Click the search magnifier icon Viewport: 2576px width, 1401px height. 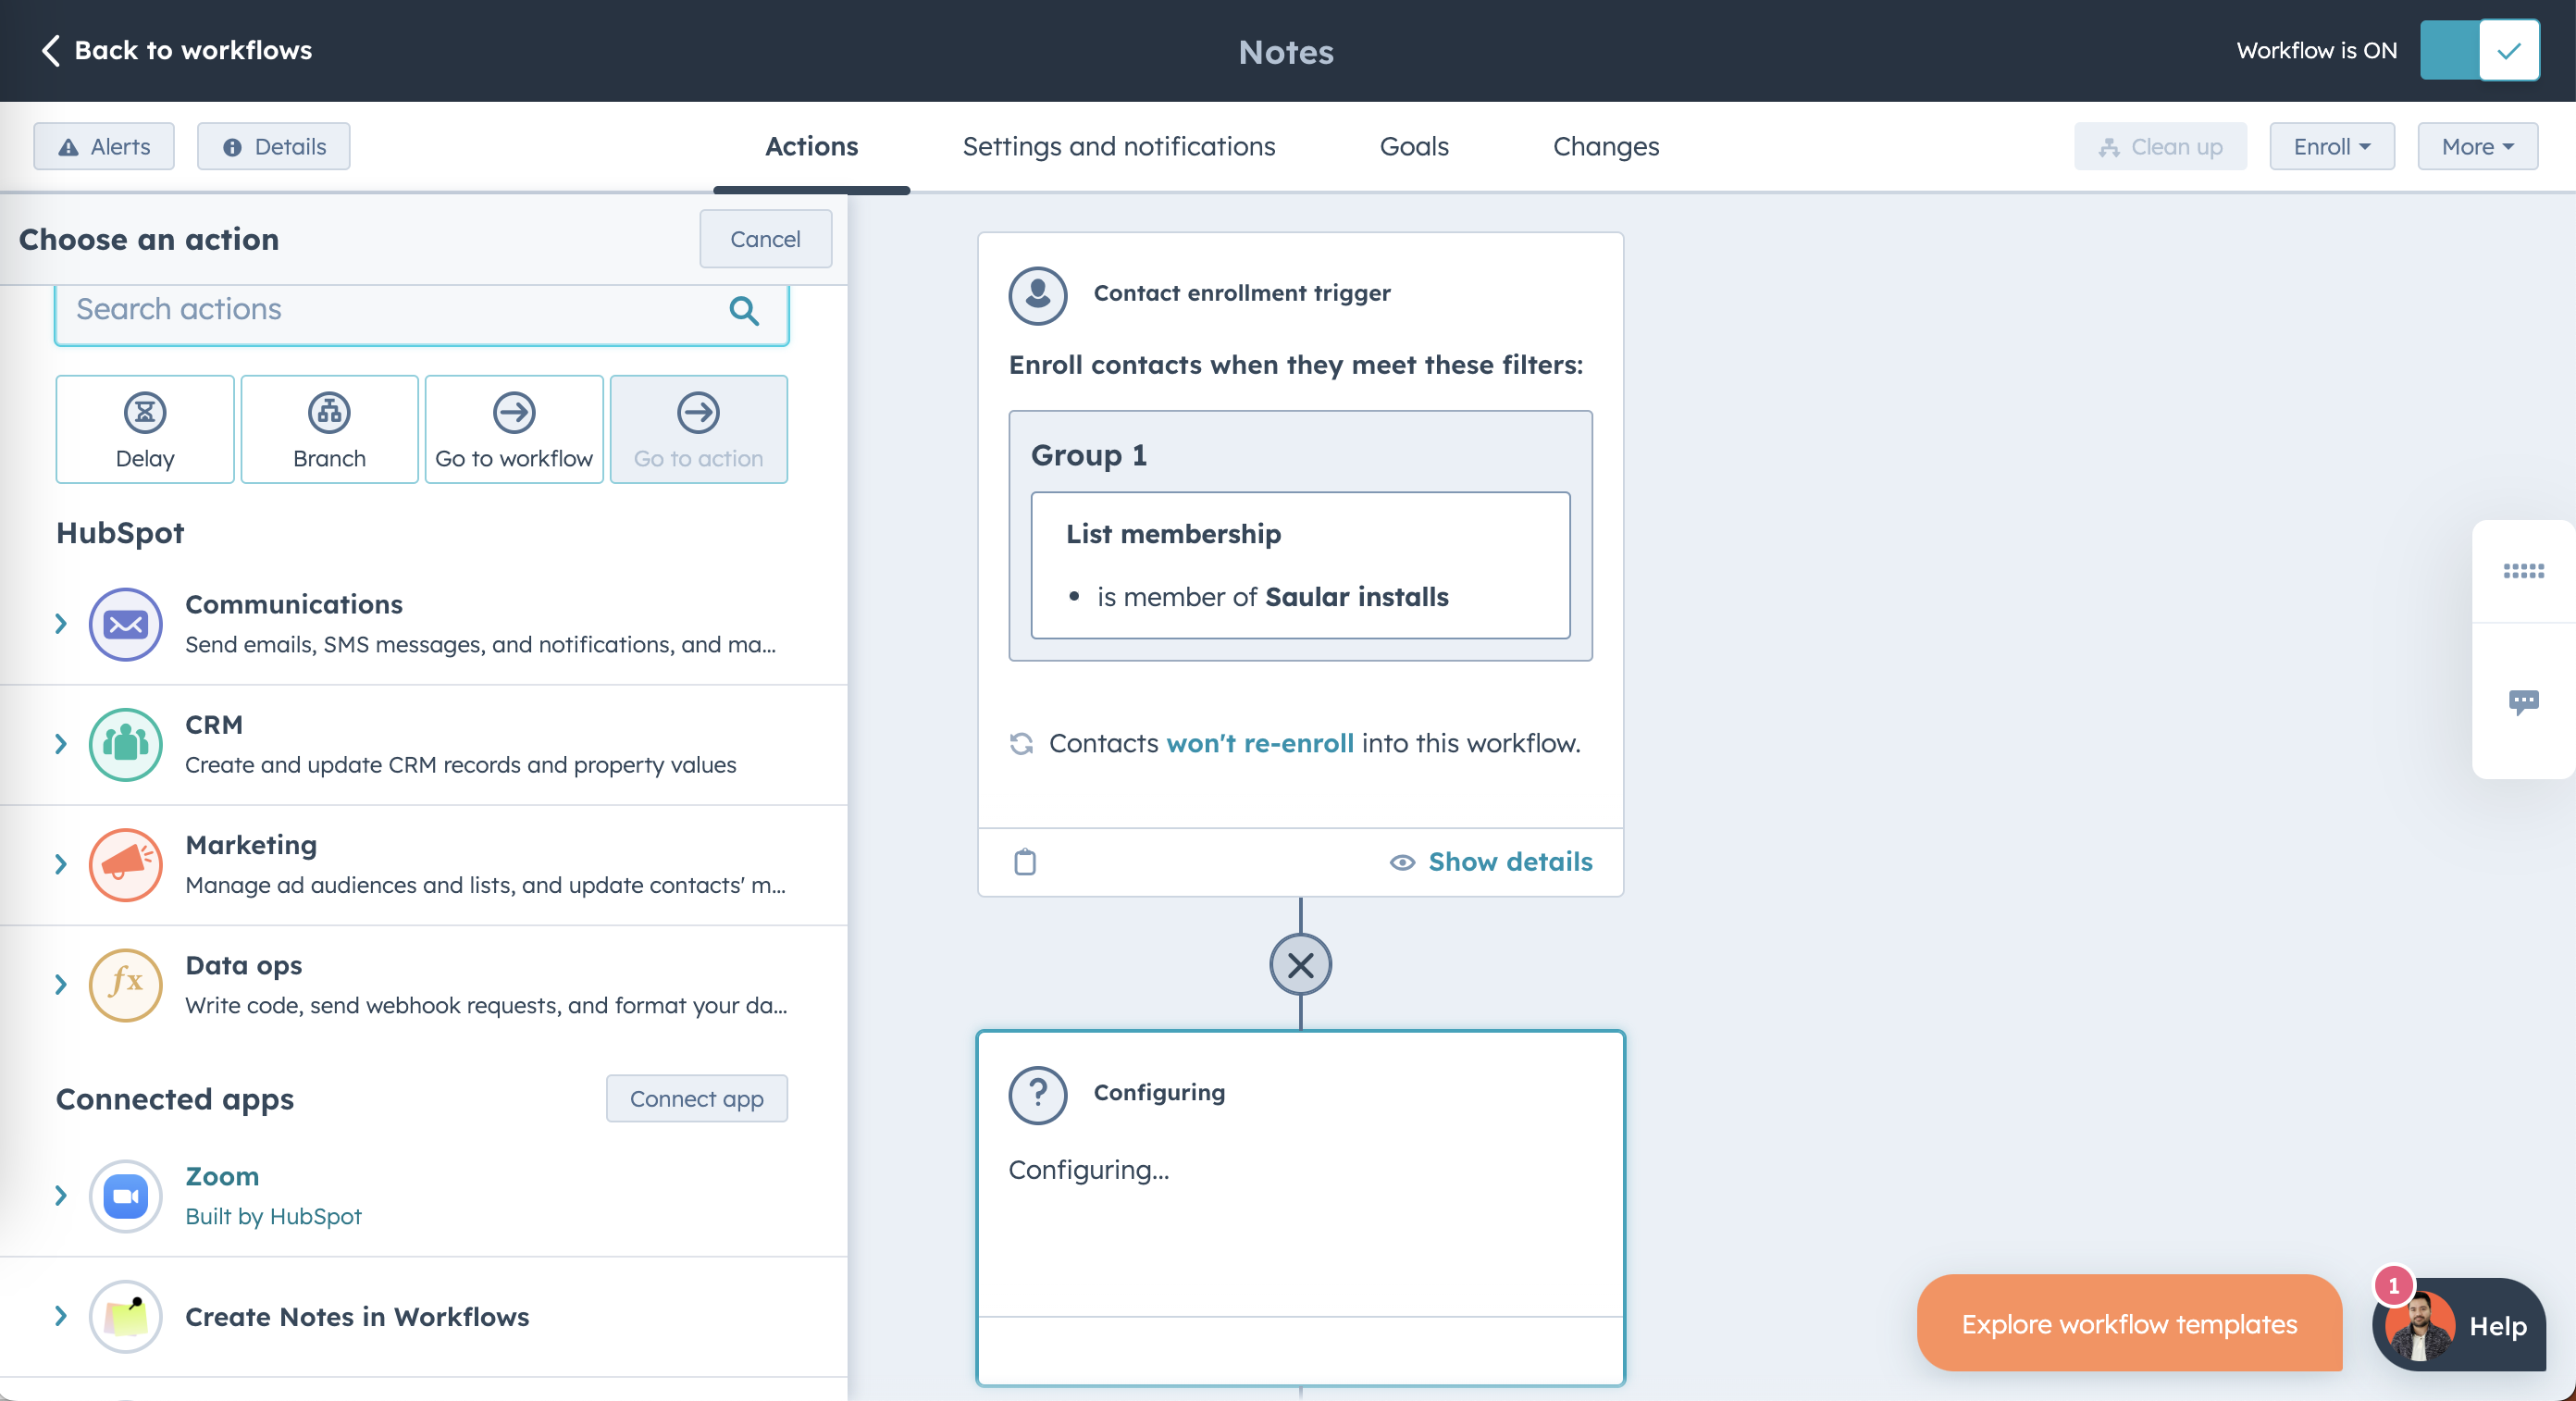click(x=744, y=310)
